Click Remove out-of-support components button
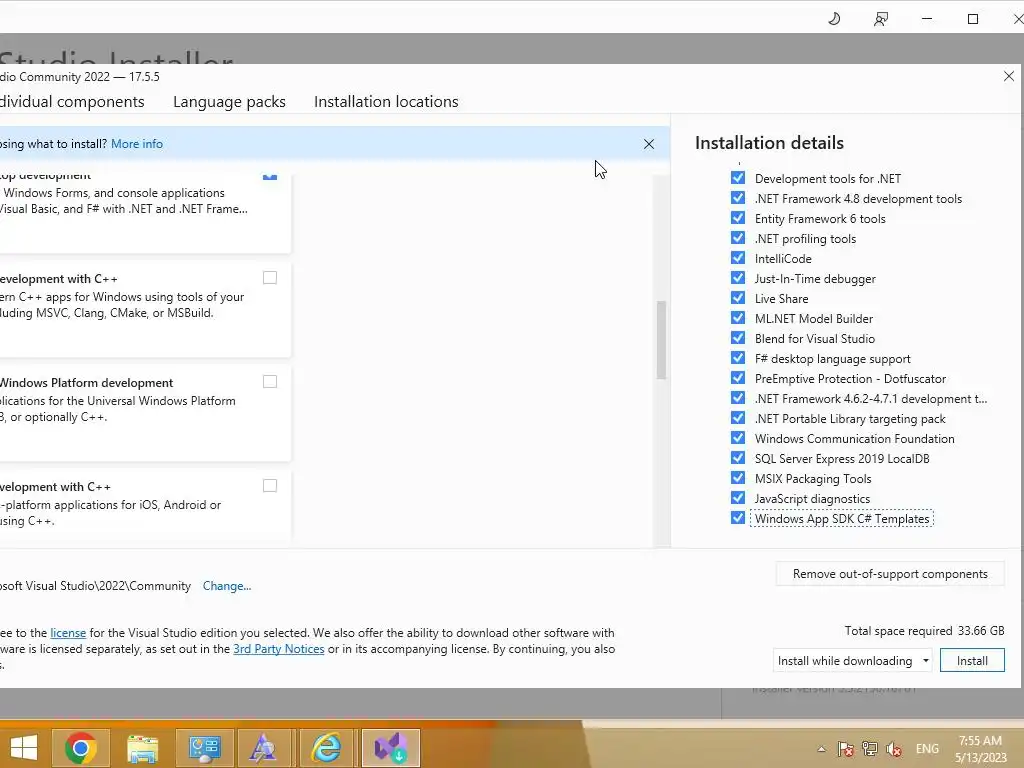 [x=890, y=574]
